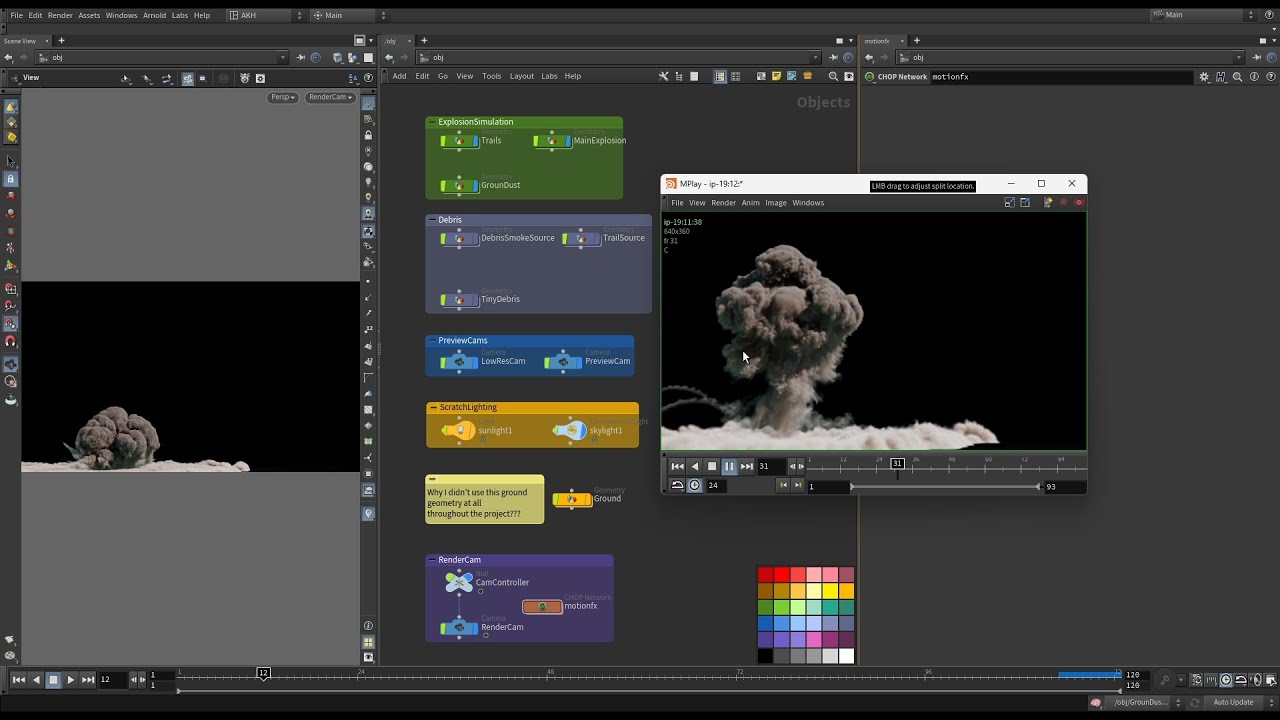Click the list mode icon in network toolbar
Image resolution: width=1280 pixels, height=720 pixels.
[695, 76]
